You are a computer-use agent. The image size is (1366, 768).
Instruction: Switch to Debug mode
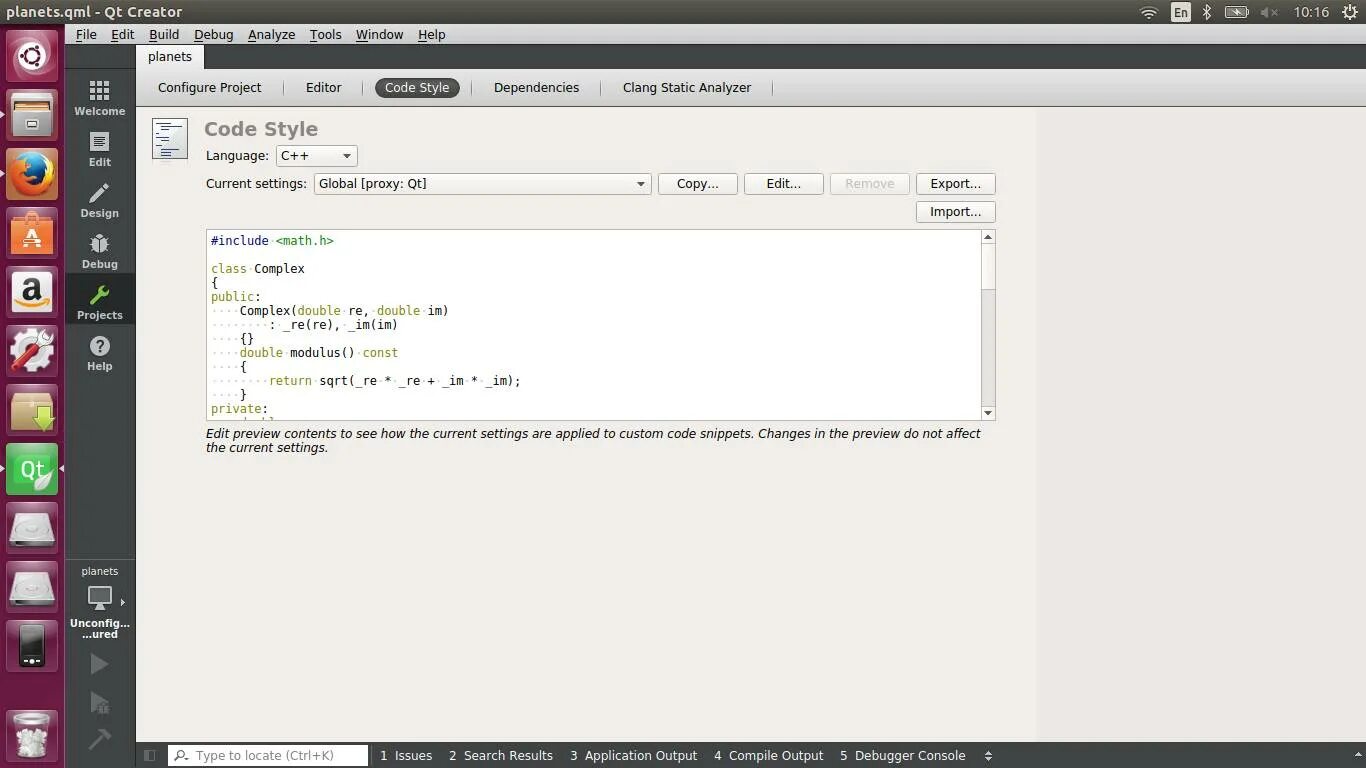tap(99, 251)
